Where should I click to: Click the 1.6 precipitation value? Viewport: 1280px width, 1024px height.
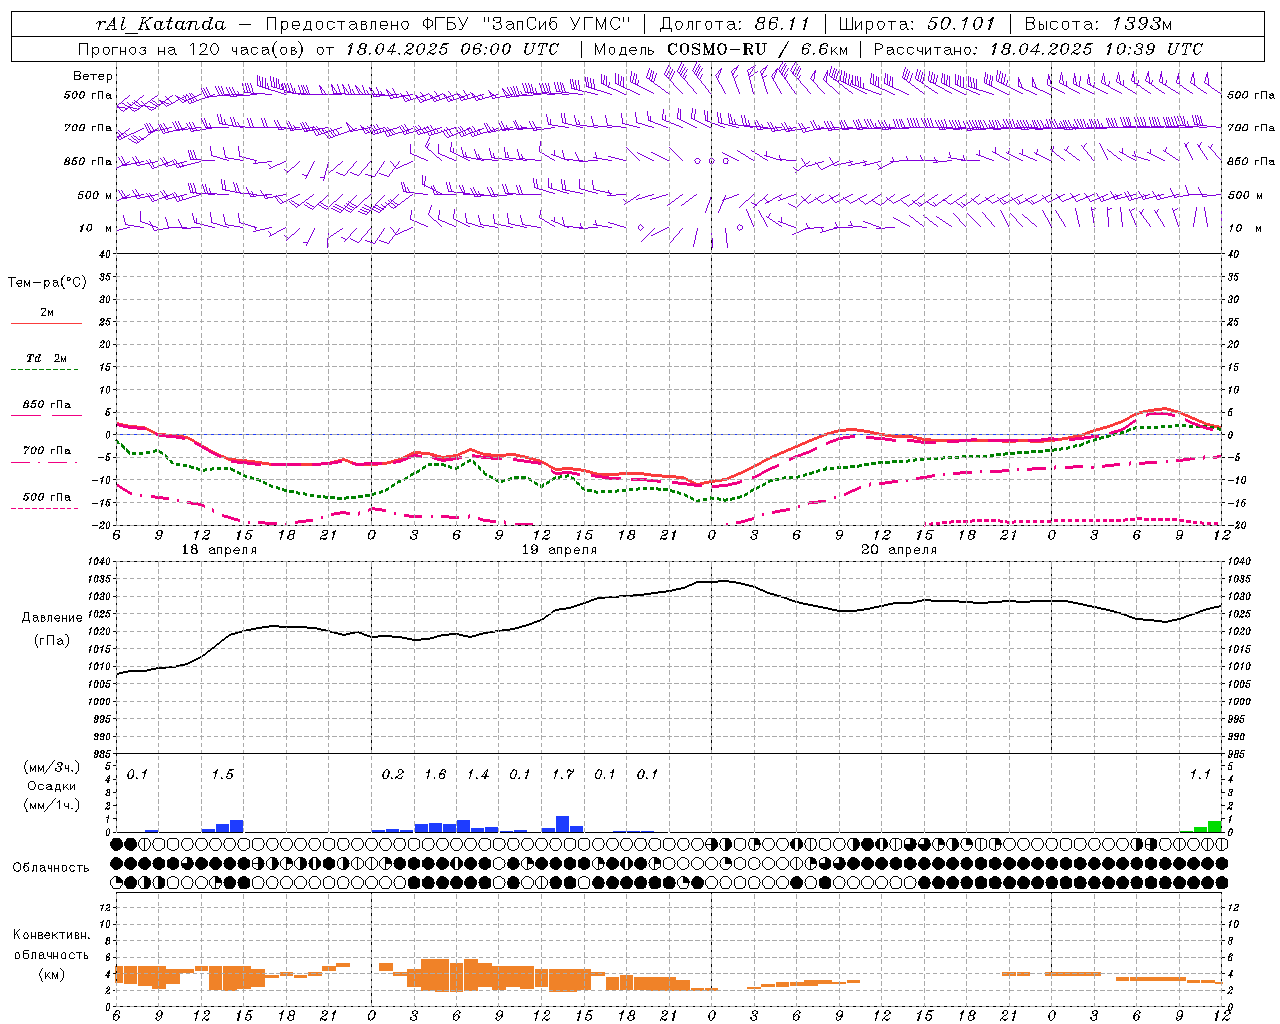[435, 775]
